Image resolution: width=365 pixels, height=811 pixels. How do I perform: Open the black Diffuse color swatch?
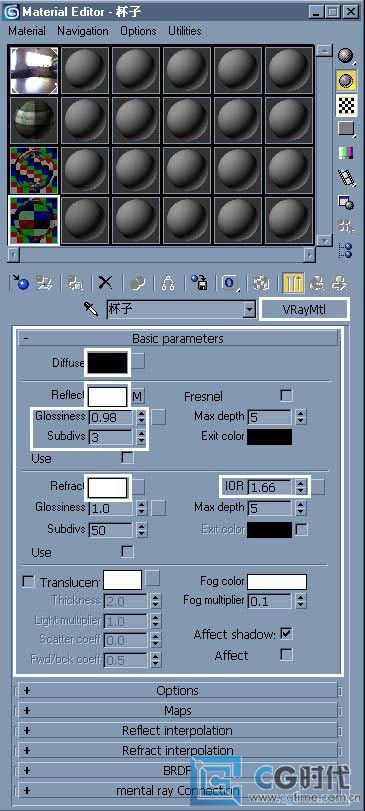(108, 362)
